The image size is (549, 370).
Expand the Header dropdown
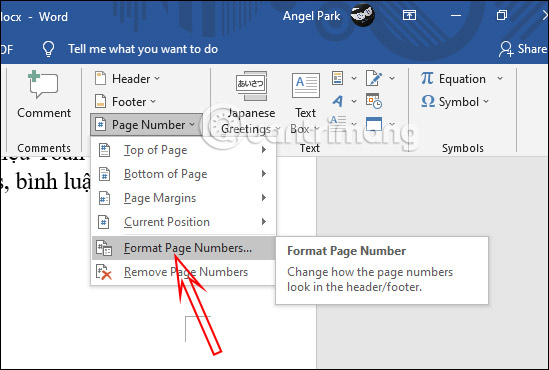click(x=127, y=79)
